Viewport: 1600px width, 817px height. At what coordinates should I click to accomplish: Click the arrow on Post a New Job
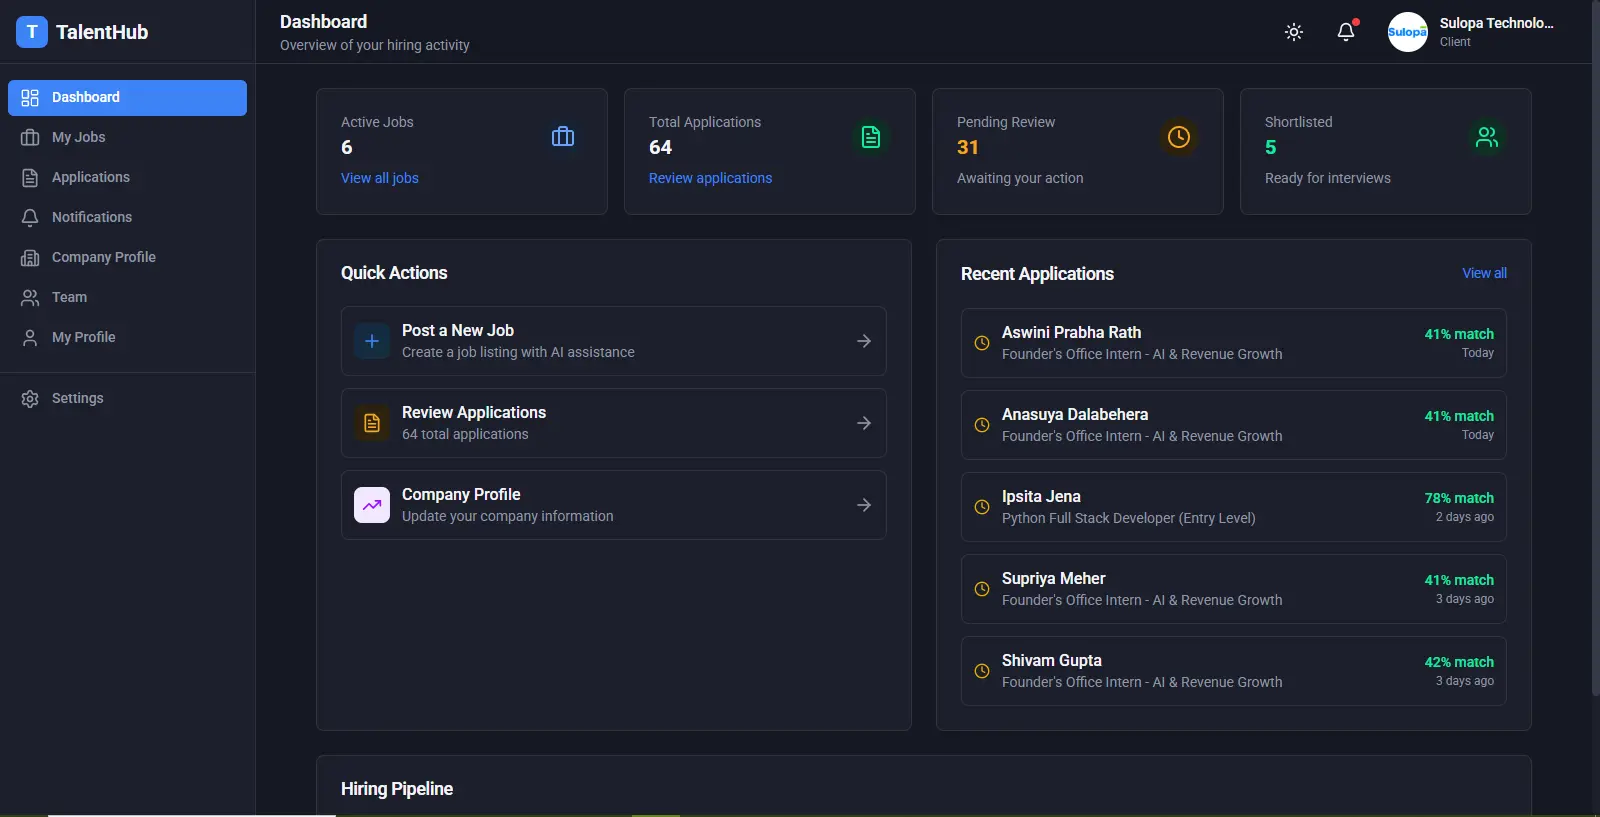[x=864, y=341]
